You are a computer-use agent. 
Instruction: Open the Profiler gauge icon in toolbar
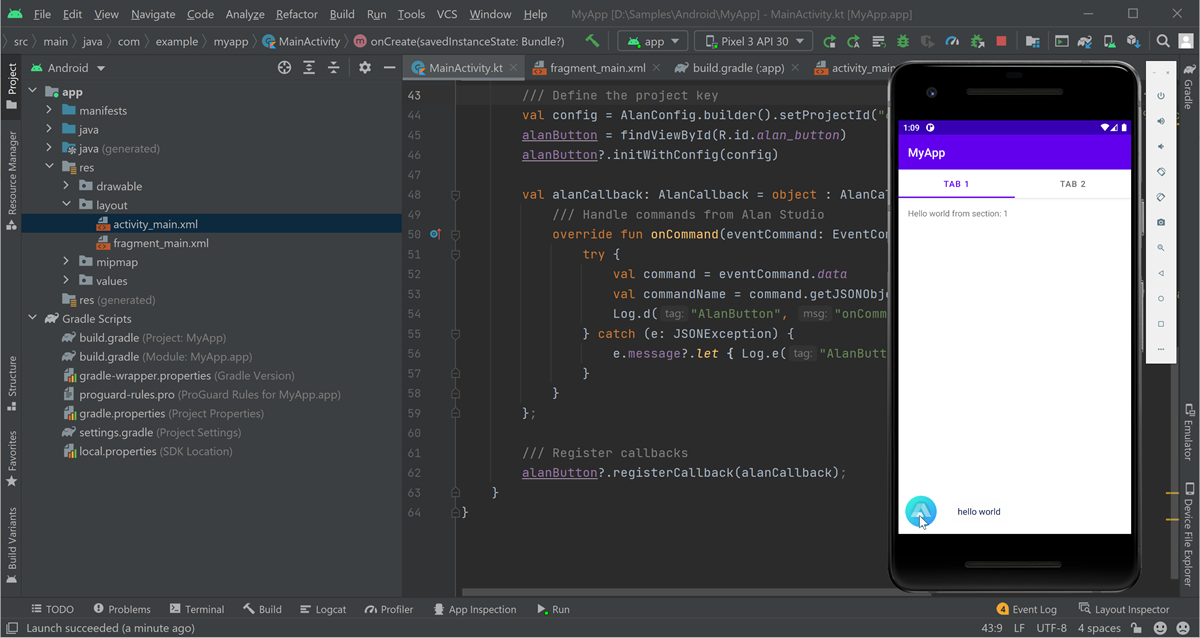[x=952, y=42]
